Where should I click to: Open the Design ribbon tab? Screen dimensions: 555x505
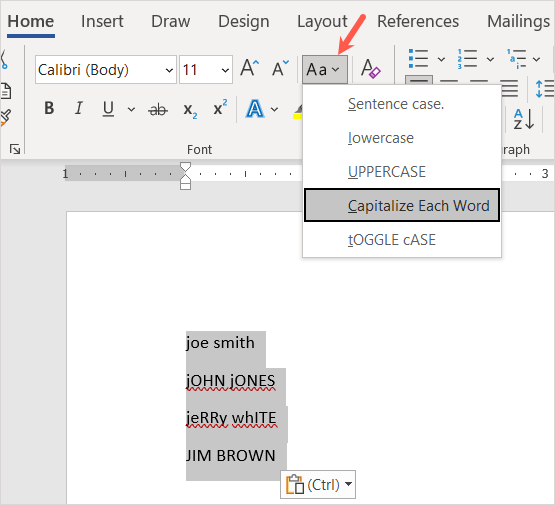pyautogui.click(x=244, y=22)
